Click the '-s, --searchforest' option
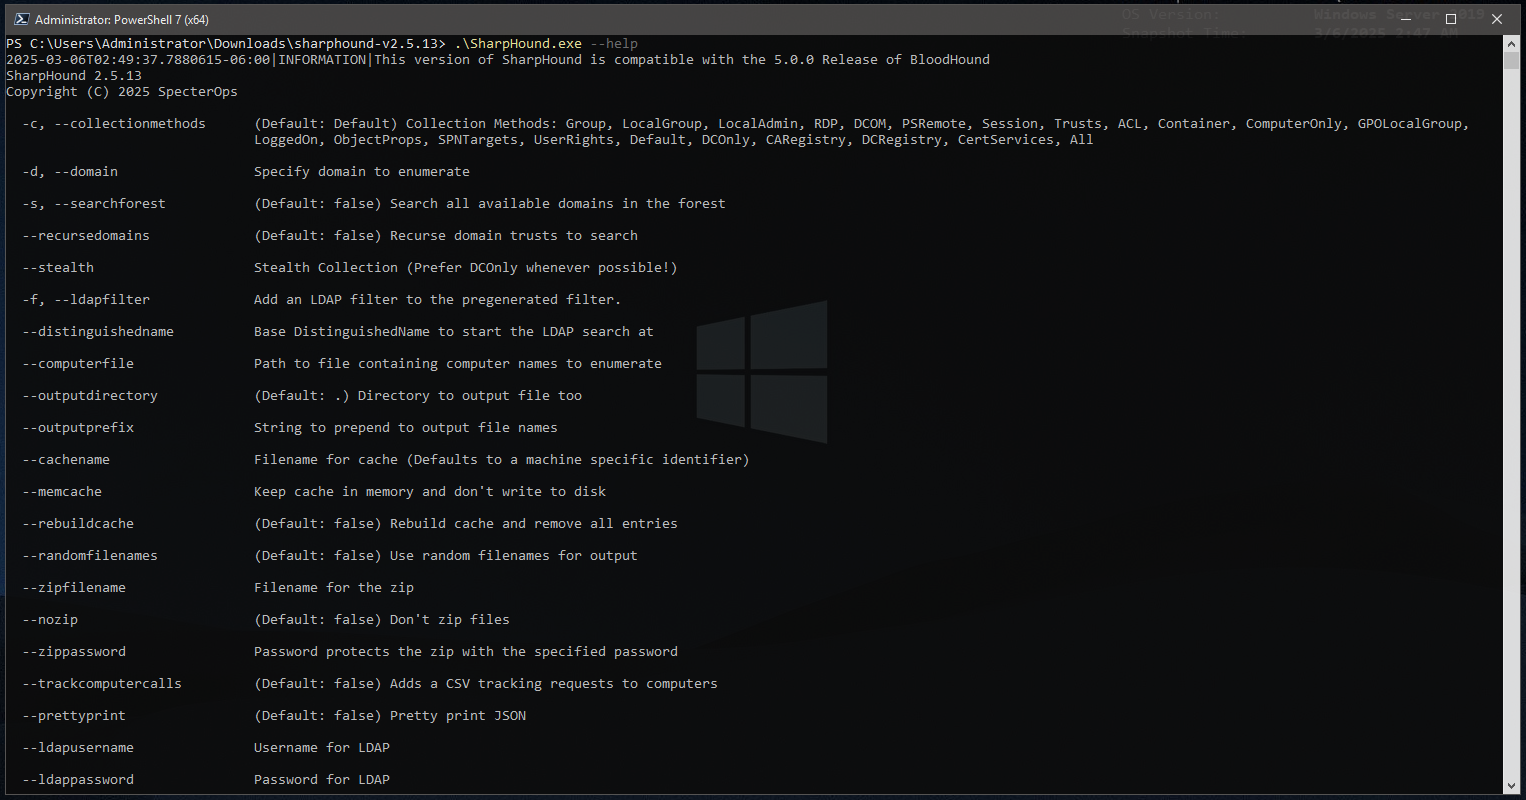 point(94,204)
